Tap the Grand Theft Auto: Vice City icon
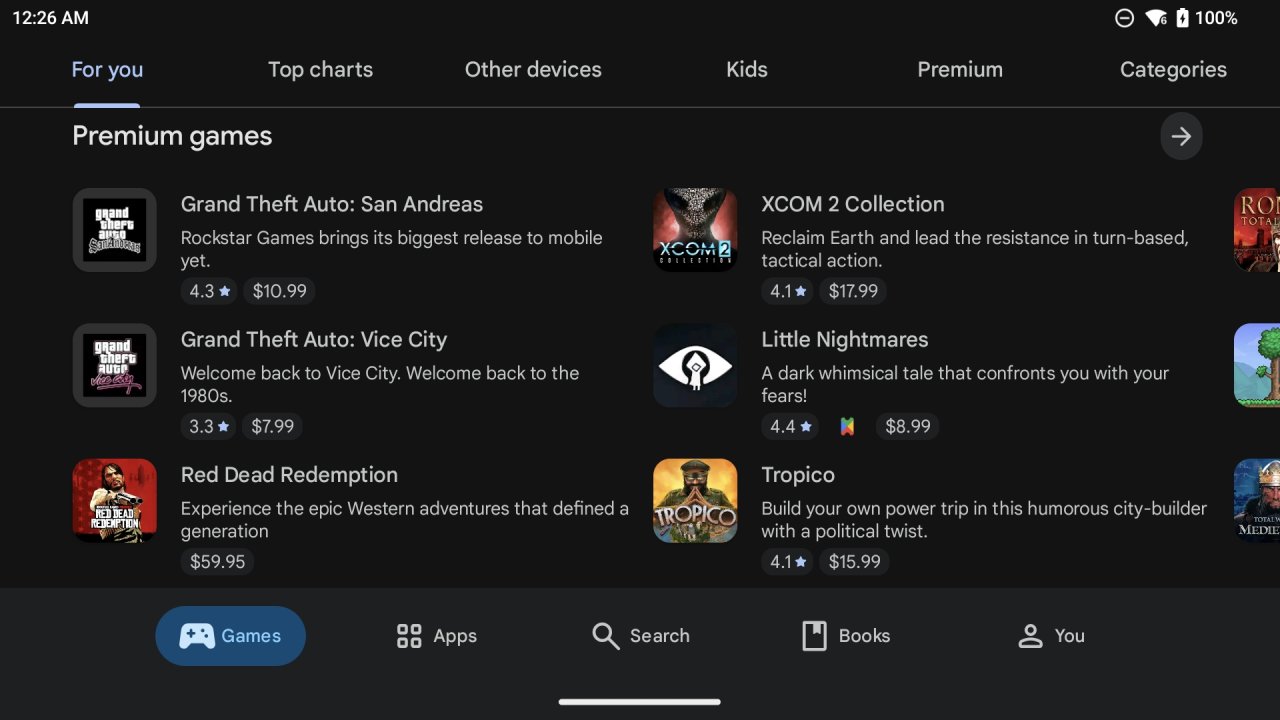1280x720 pixels. [115, 365]
